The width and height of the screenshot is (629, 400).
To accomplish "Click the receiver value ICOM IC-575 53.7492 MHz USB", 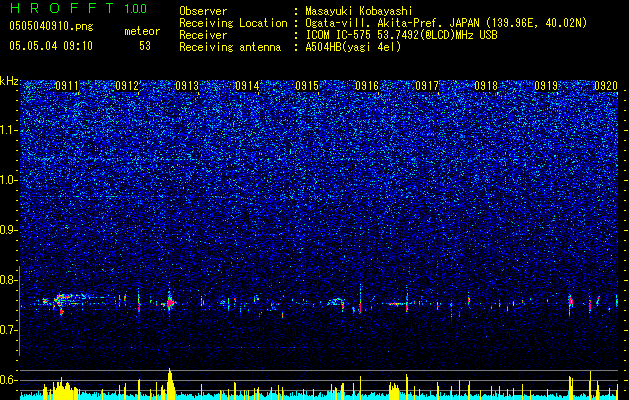I will pos(401,35).
